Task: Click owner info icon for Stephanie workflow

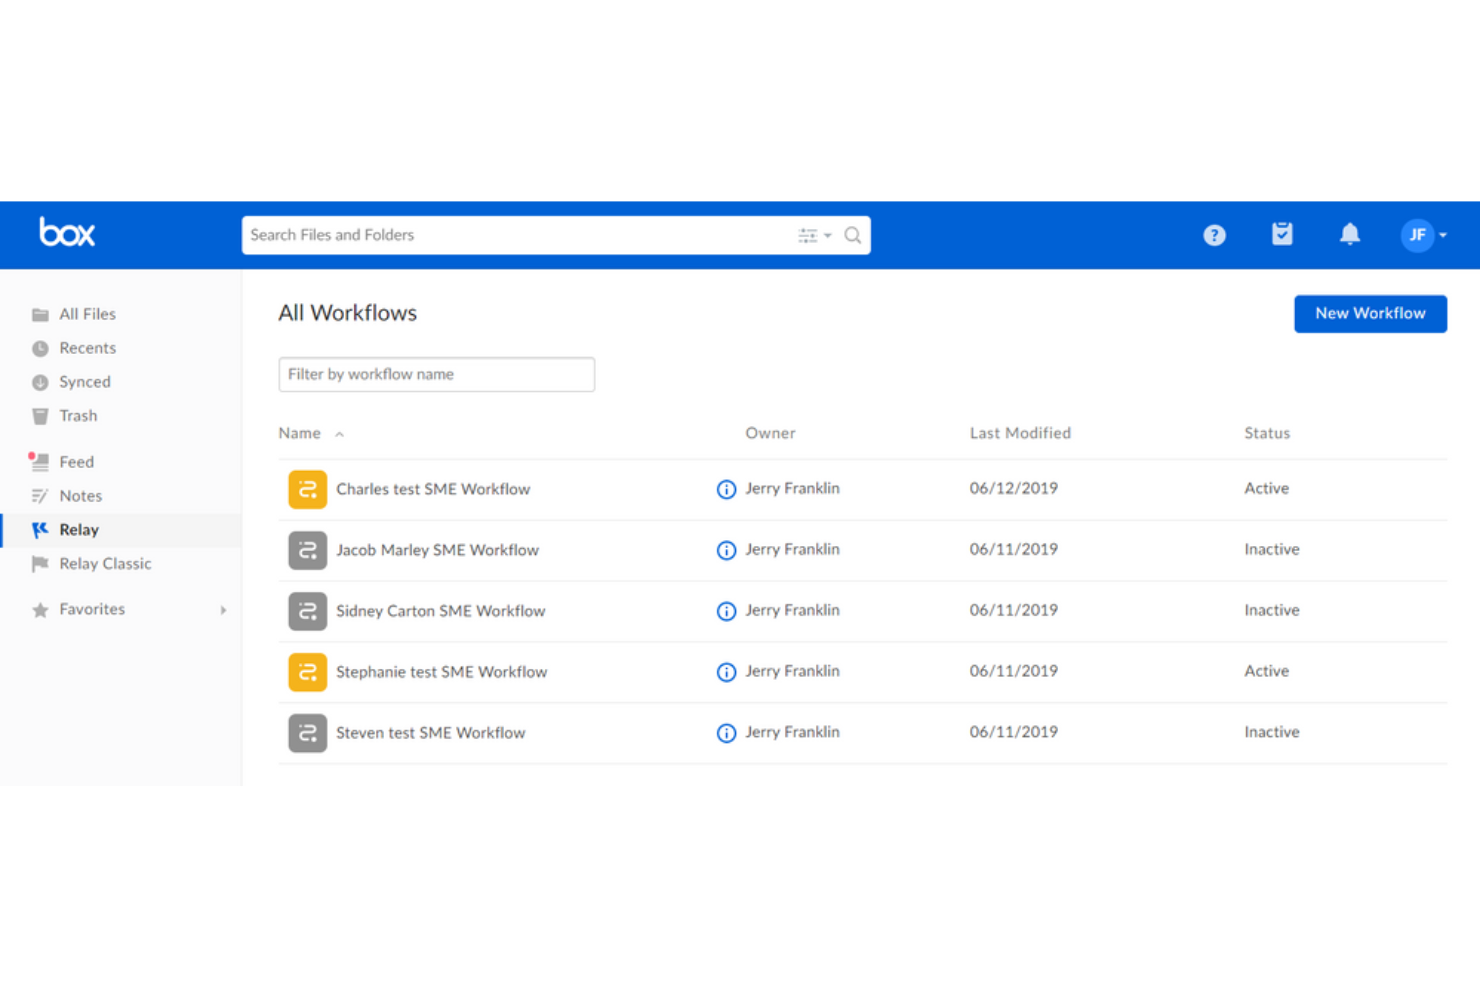Action: [727, 672]
